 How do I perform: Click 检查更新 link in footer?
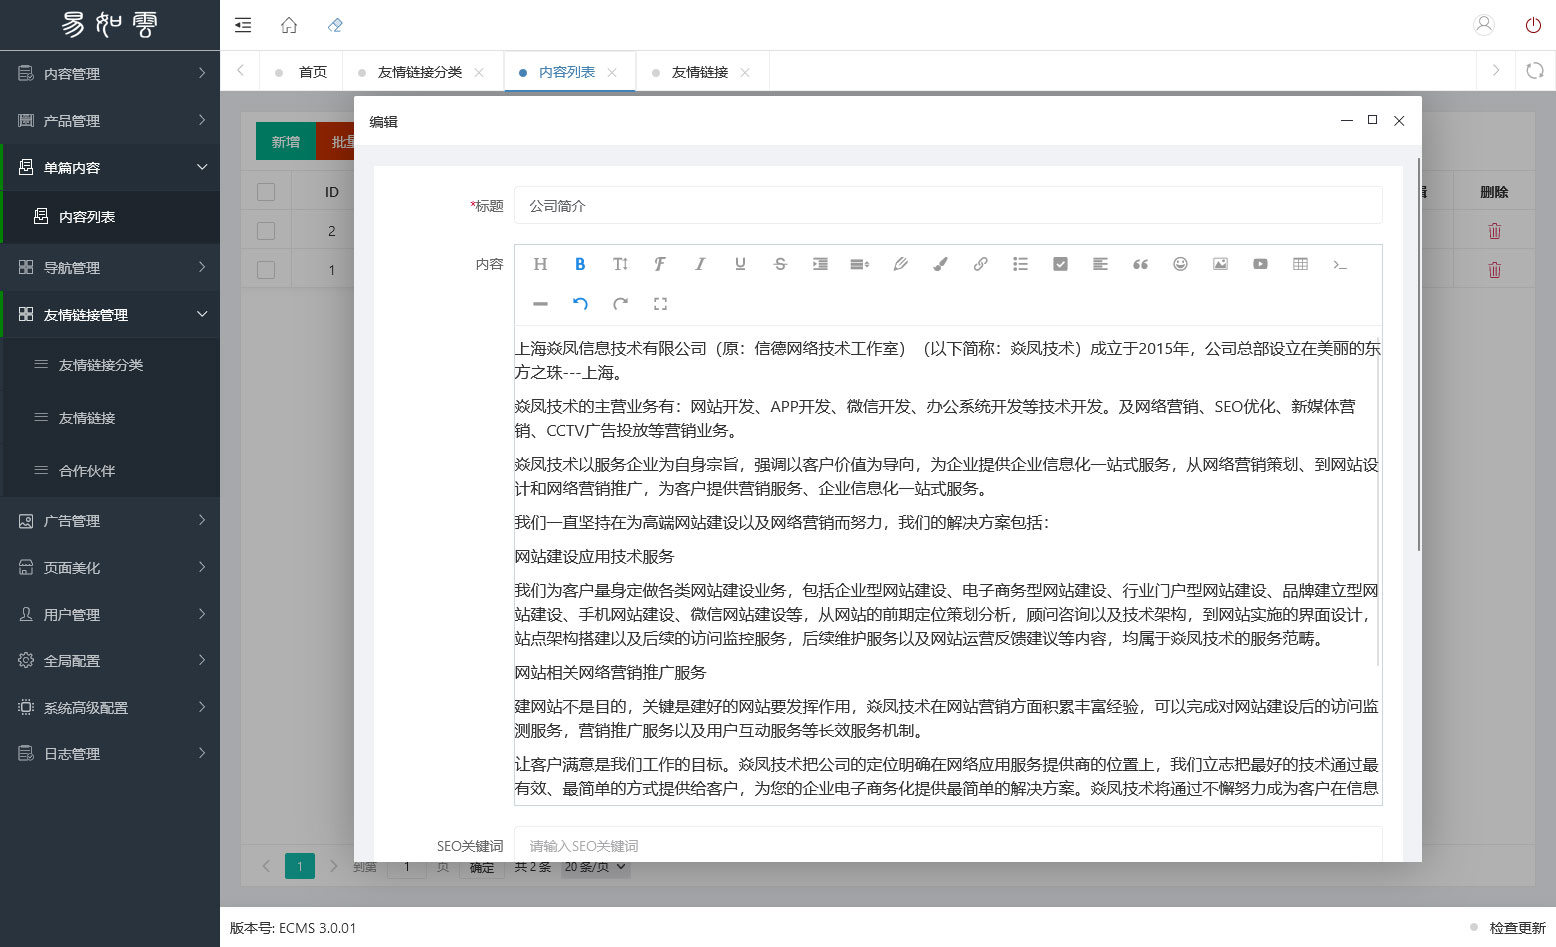[1517, 928]
